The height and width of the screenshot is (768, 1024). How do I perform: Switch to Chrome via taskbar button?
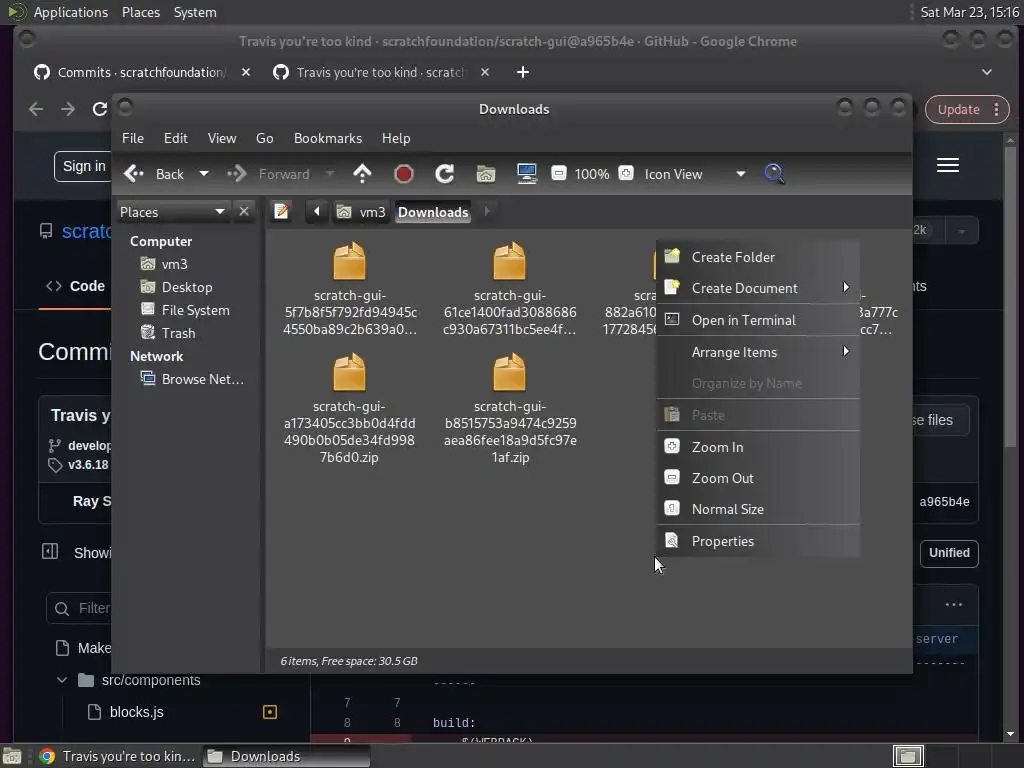118,756
